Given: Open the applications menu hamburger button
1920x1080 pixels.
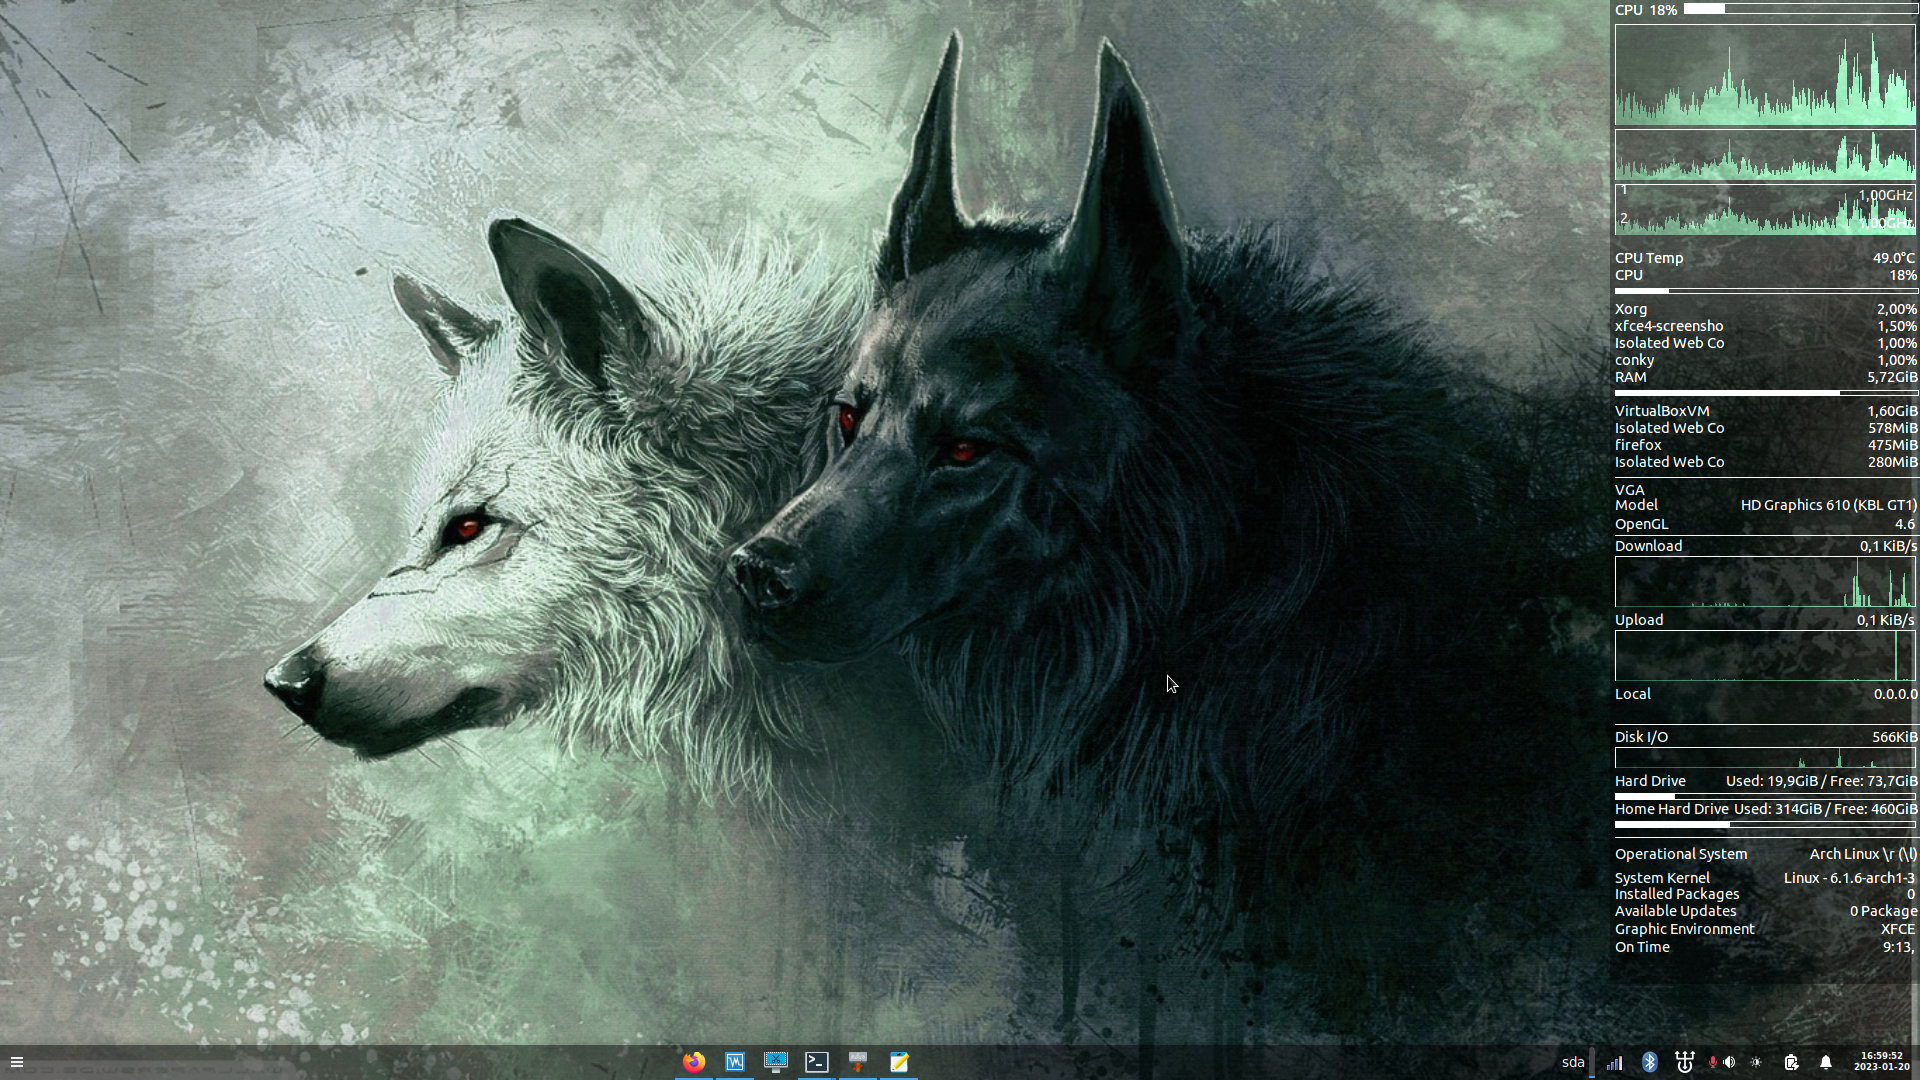Looking at the screenshot, I should (x=17, y=1062).
